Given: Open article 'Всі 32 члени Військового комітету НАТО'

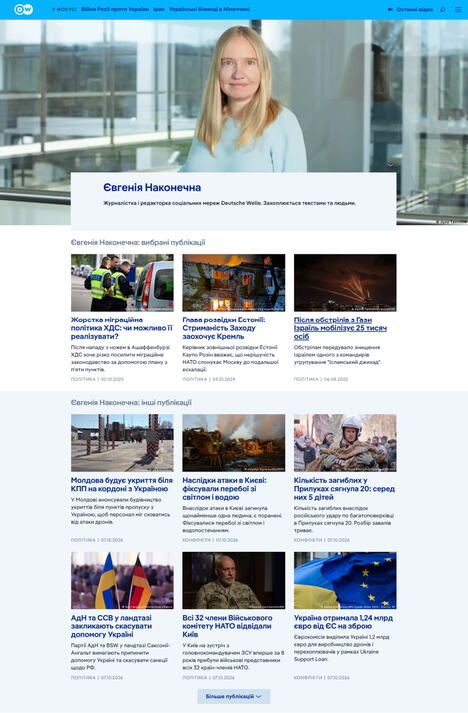Looking at the screenshot, I should coord(227,626).
